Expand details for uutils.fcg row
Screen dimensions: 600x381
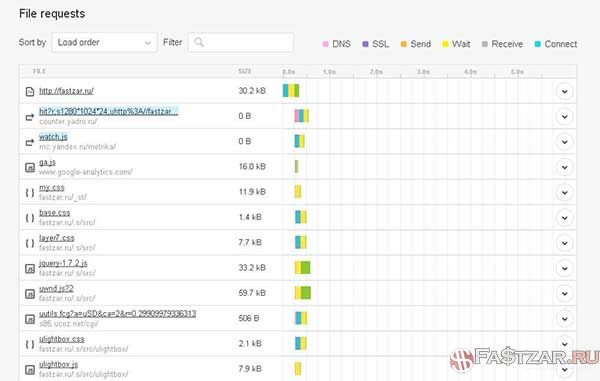click(564, 319)
